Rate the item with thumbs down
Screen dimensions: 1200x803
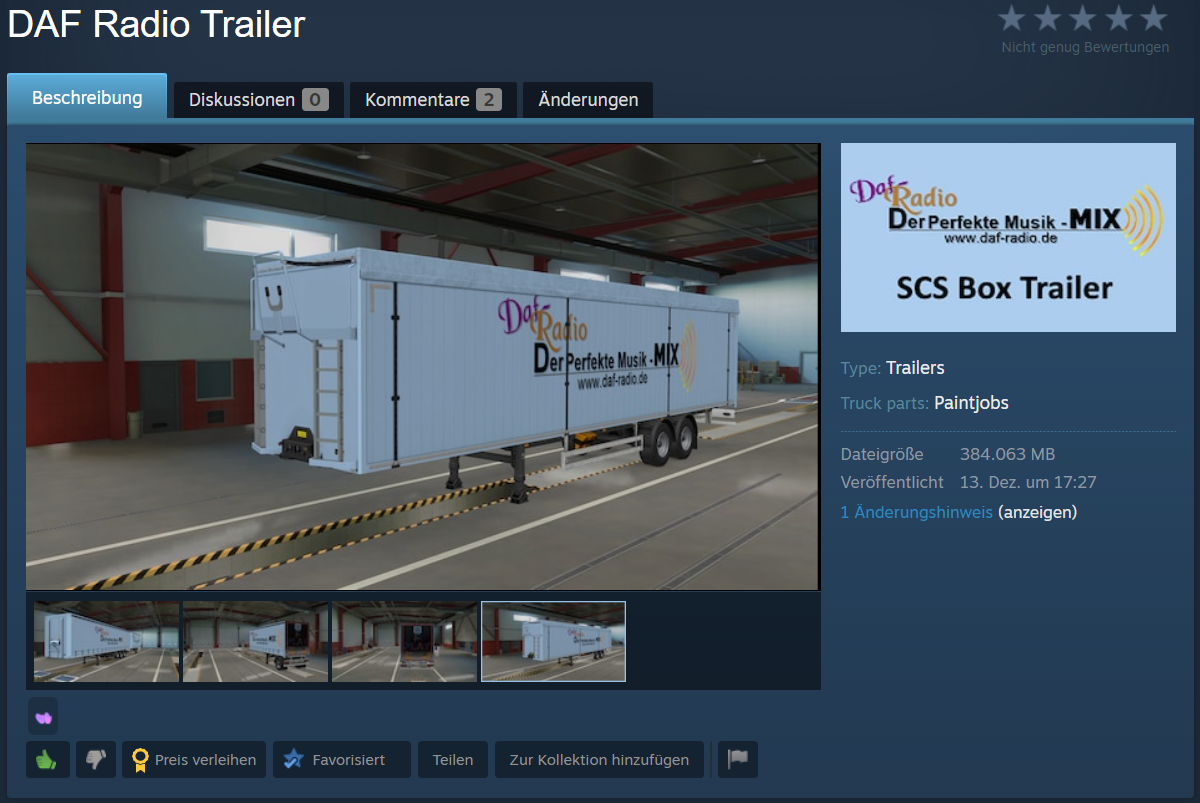96,760
